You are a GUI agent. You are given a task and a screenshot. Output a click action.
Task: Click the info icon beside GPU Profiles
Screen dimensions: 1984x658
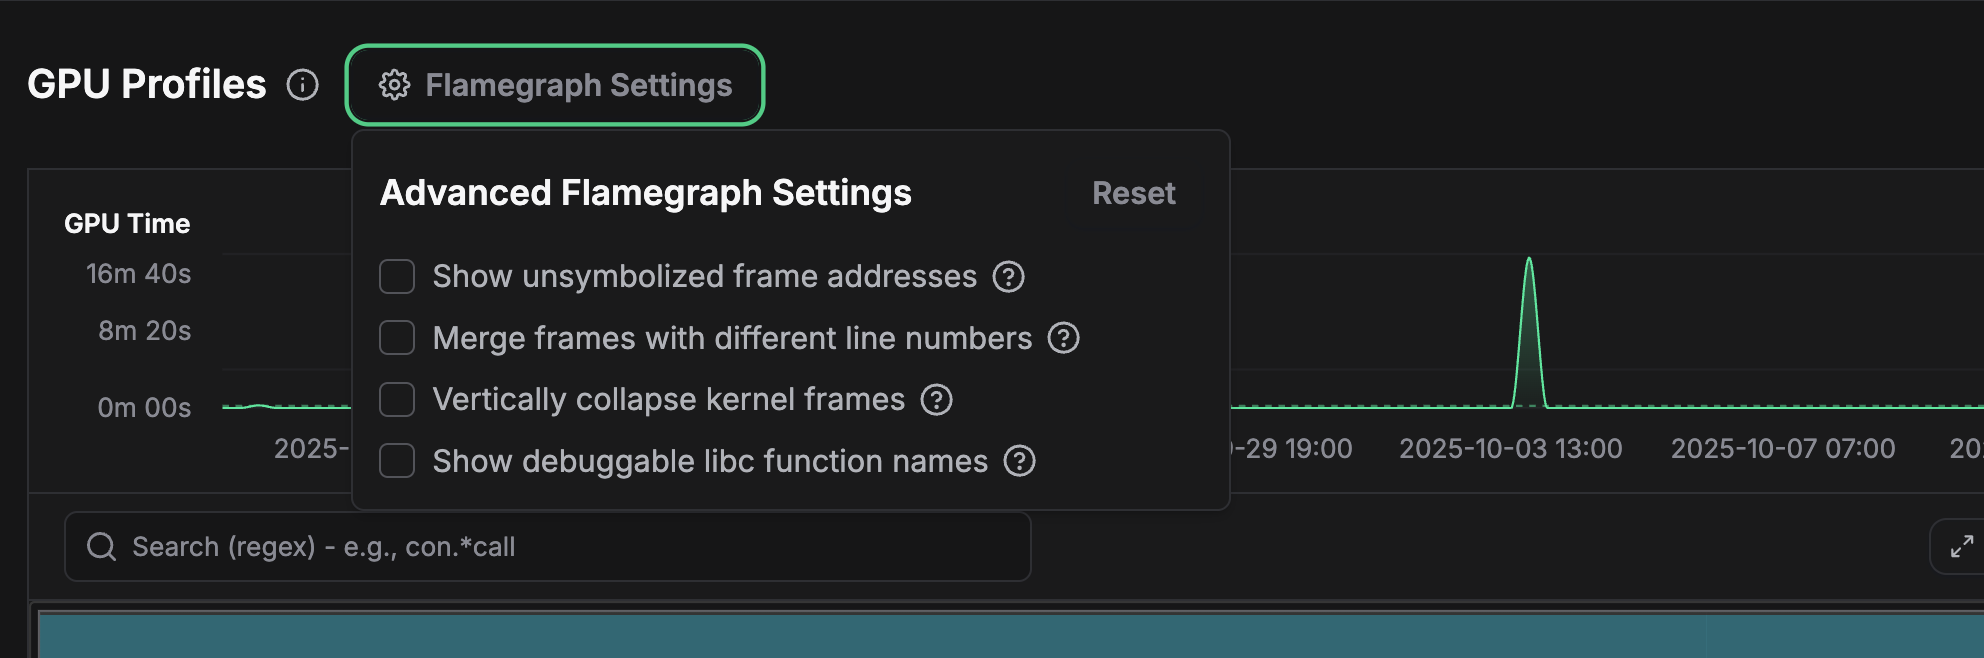point(302,85)
